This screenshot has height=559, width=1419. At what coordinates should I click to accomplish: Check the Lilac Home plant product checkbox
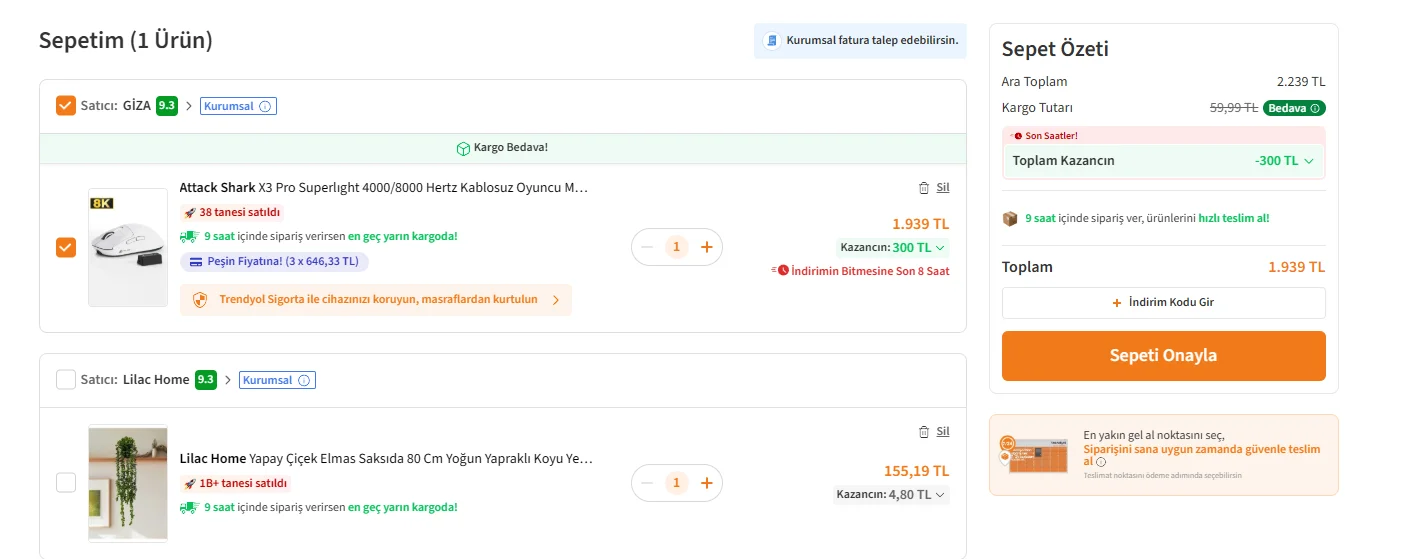[66, 483]
